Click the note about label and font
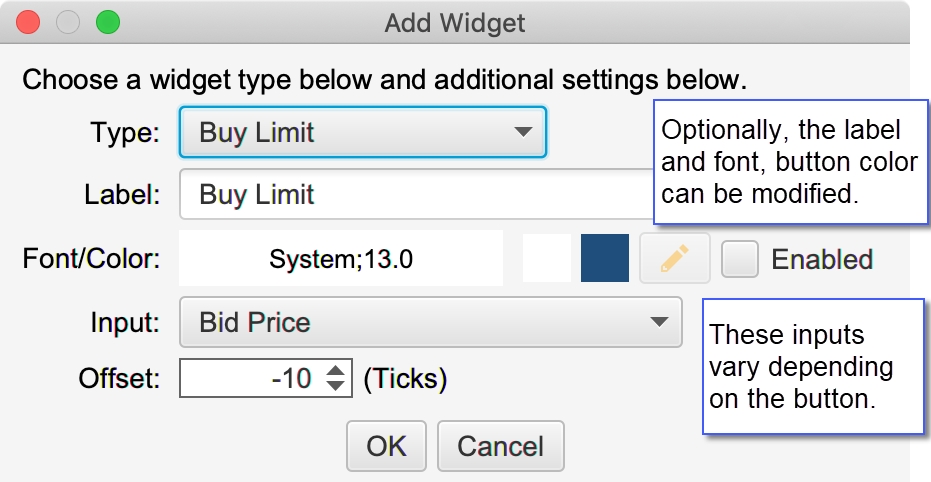Viewport: 931px width, 482px height. point(791,161)
